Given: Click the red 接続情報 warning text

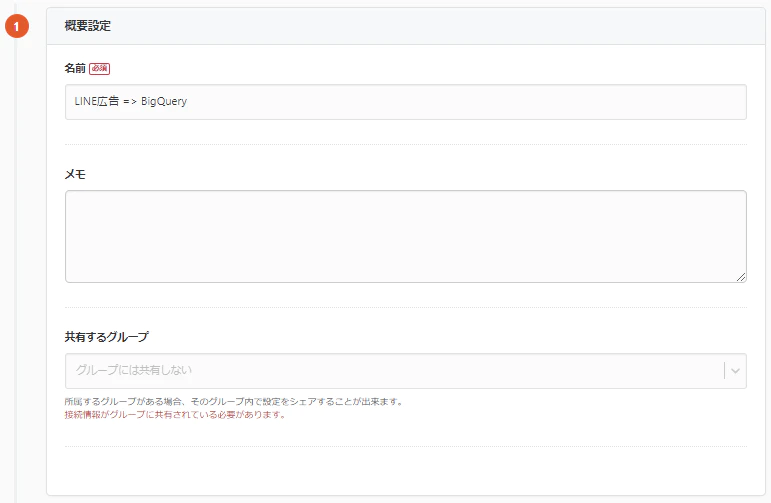Looking at the screenshot, I should click(175, 414).
